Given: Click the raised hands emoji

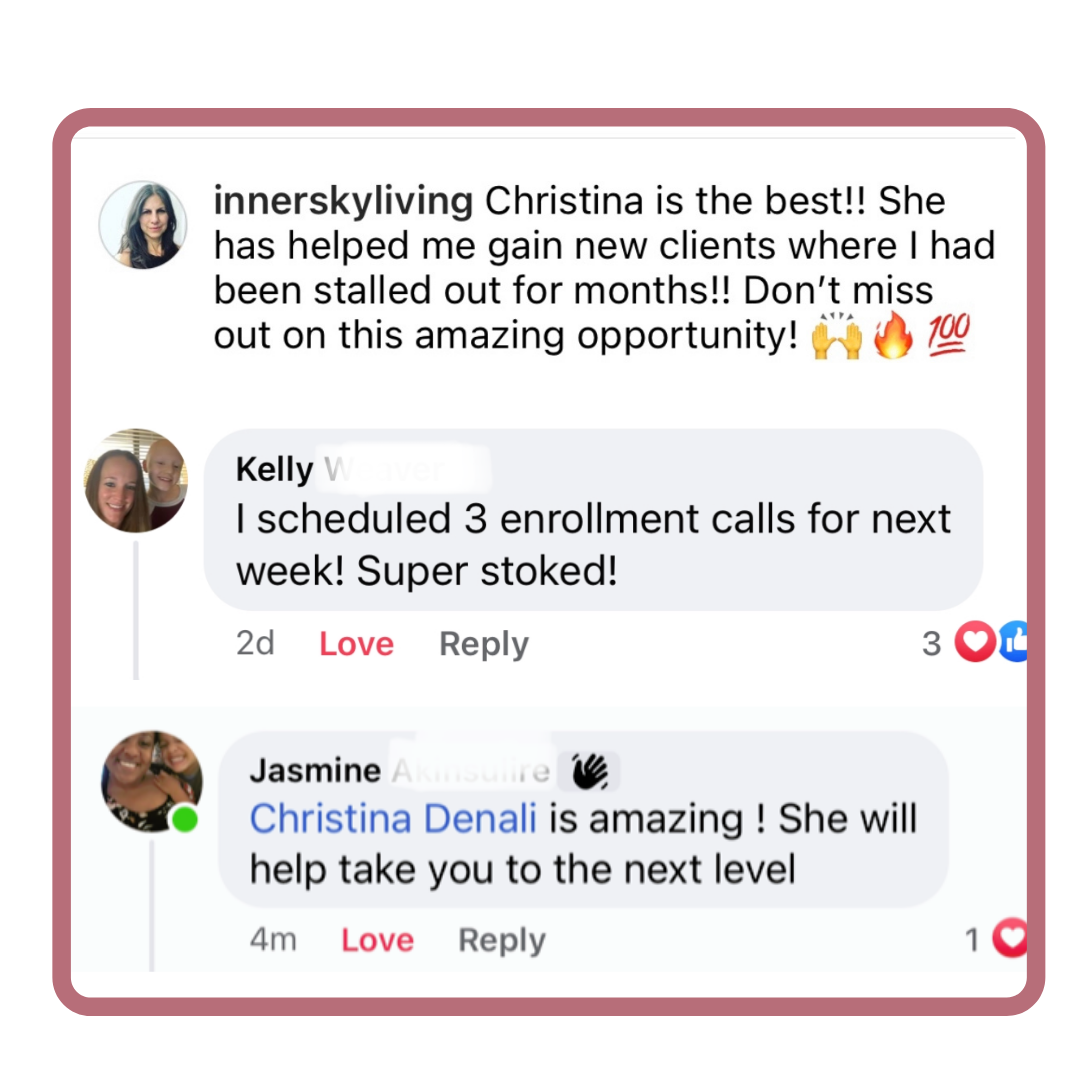Looking at the screenshot, I should [837, 335].
